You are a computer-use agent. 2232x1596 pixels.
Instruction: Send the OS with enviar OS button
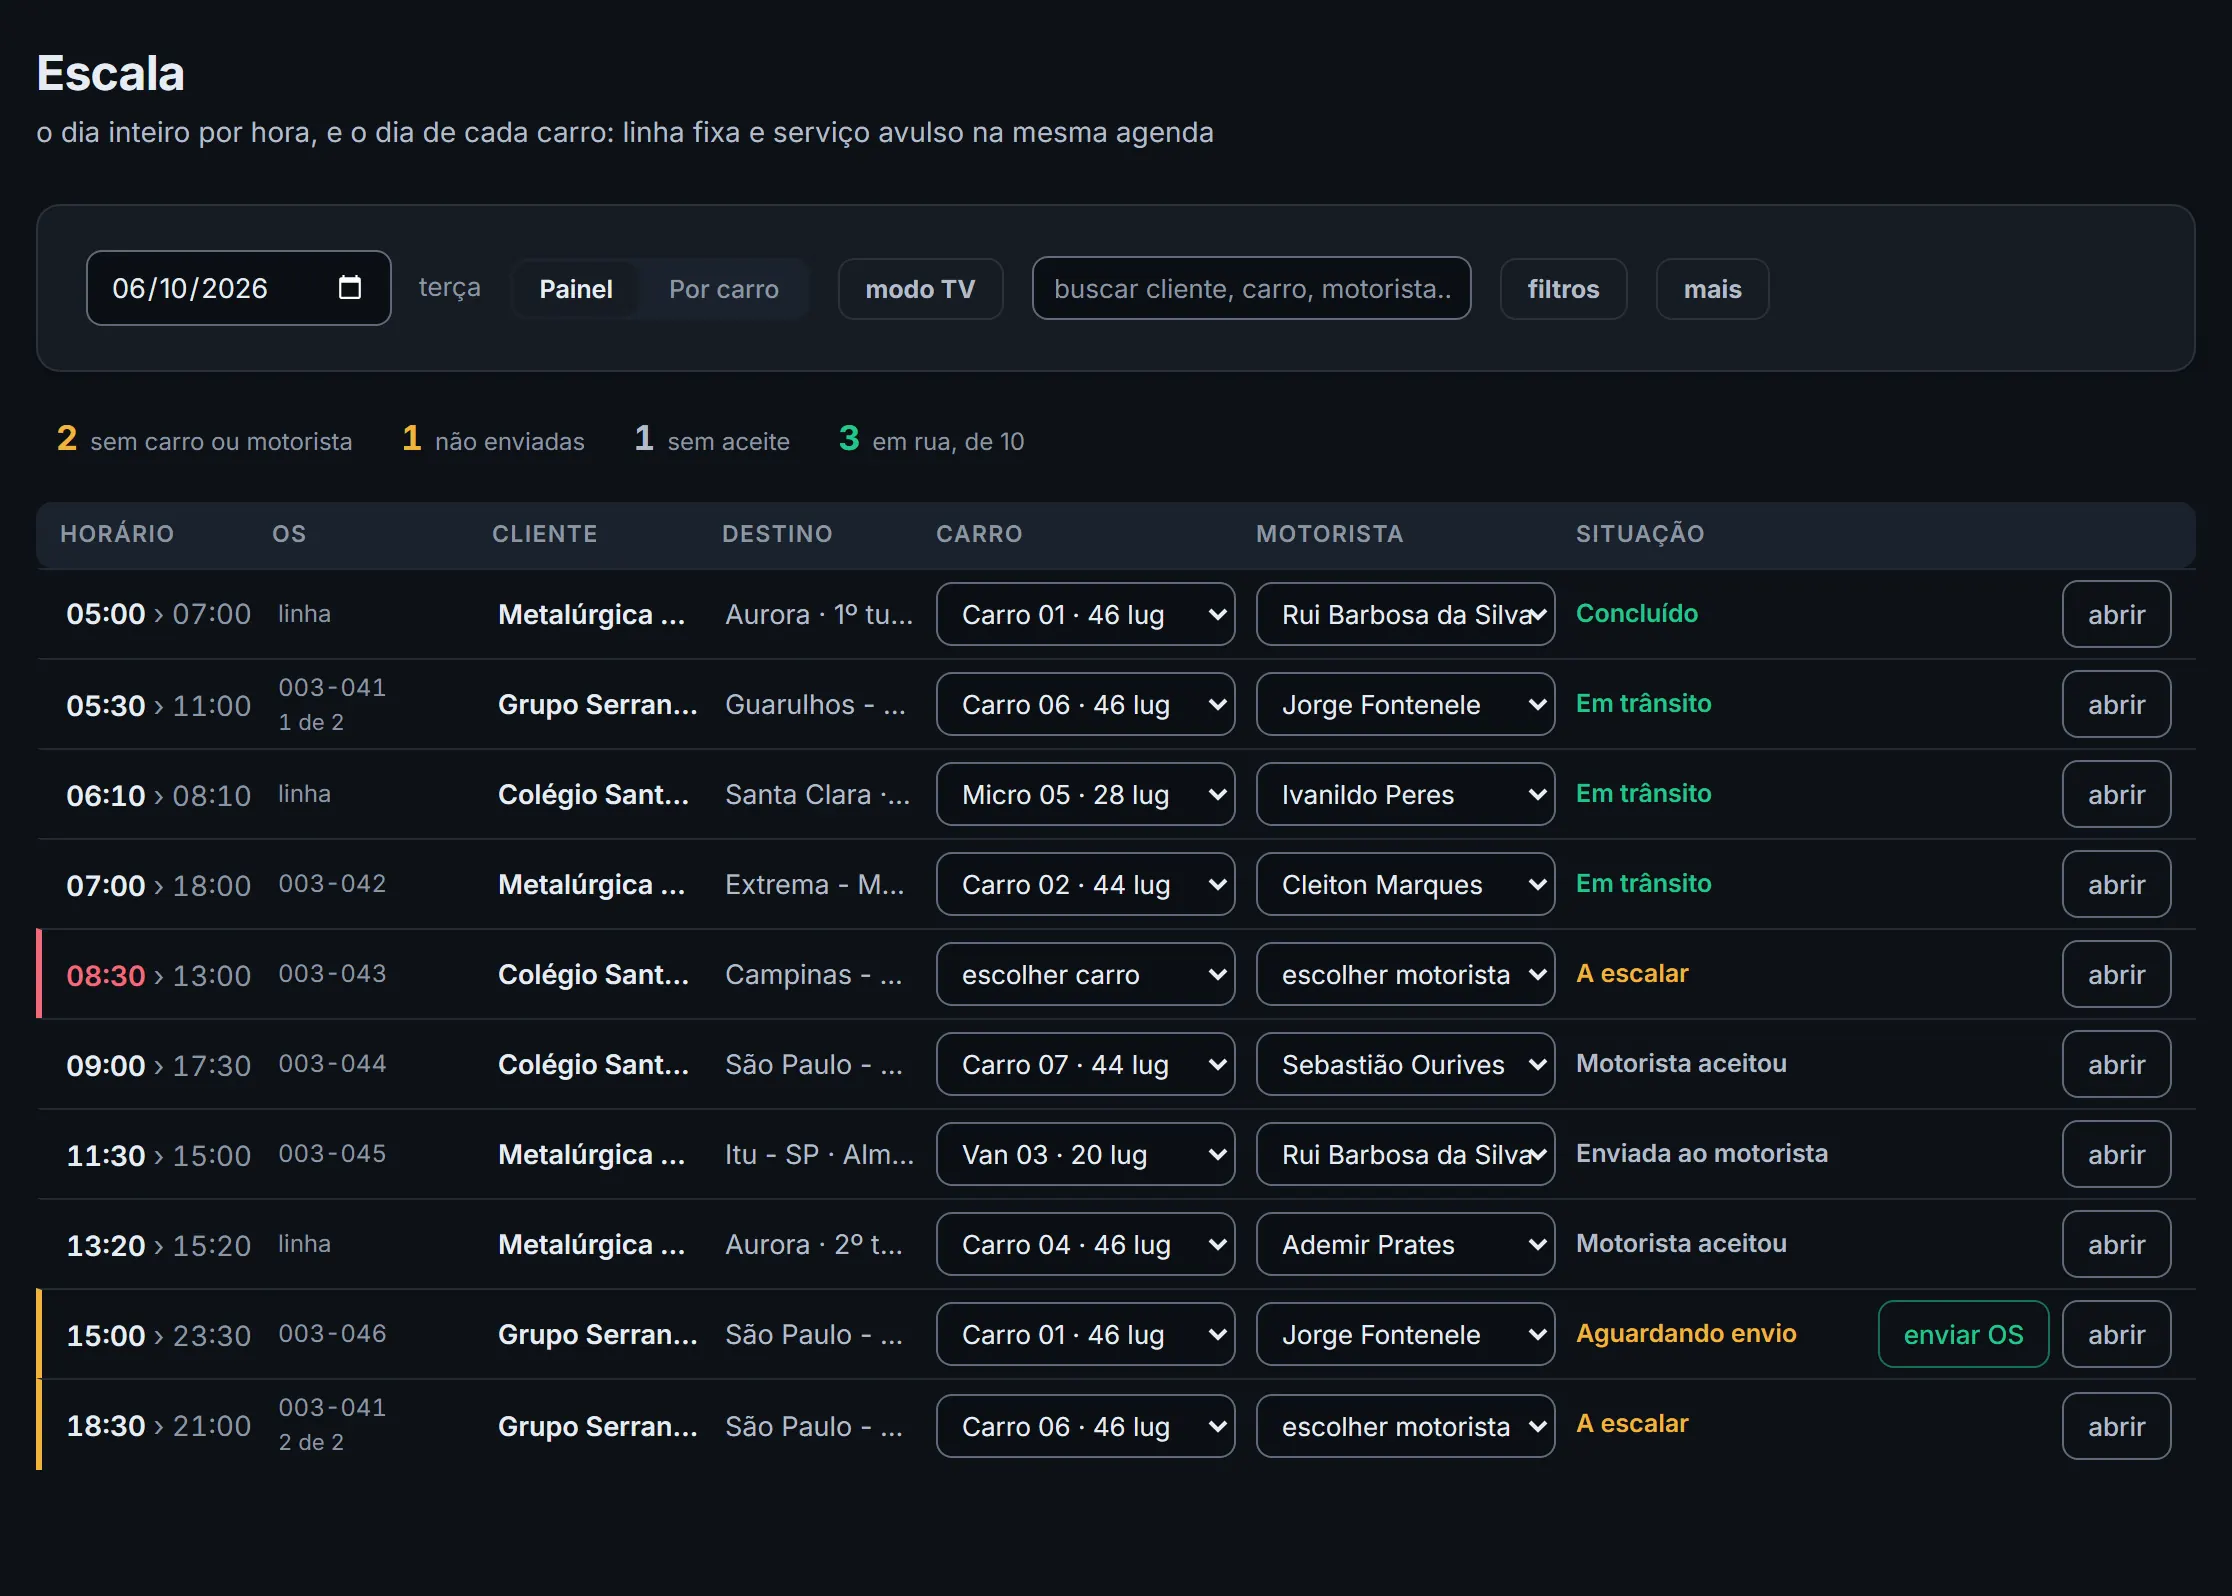tap(1963, 1334)
